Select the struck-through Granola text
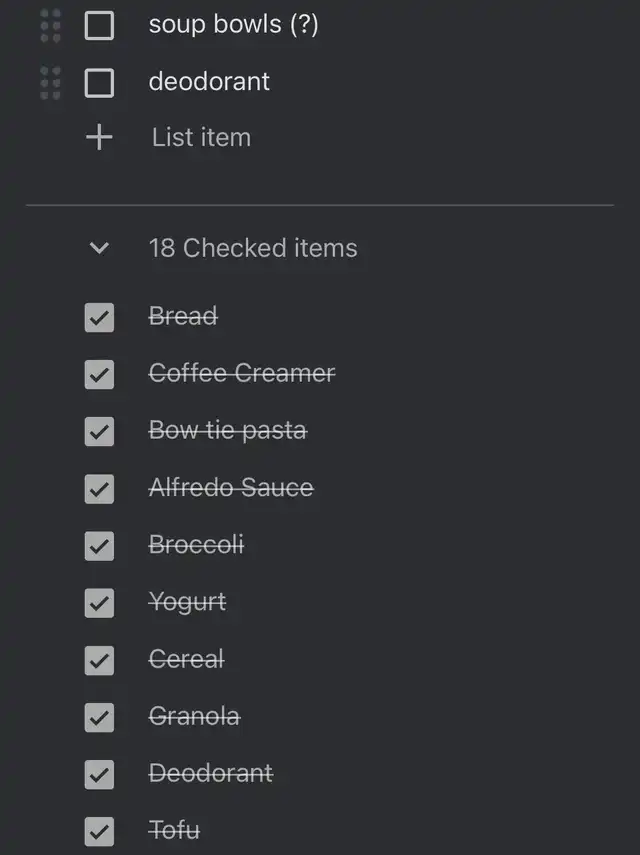The height and width of the screenshot is (855, 640). (x=194, y=716)
